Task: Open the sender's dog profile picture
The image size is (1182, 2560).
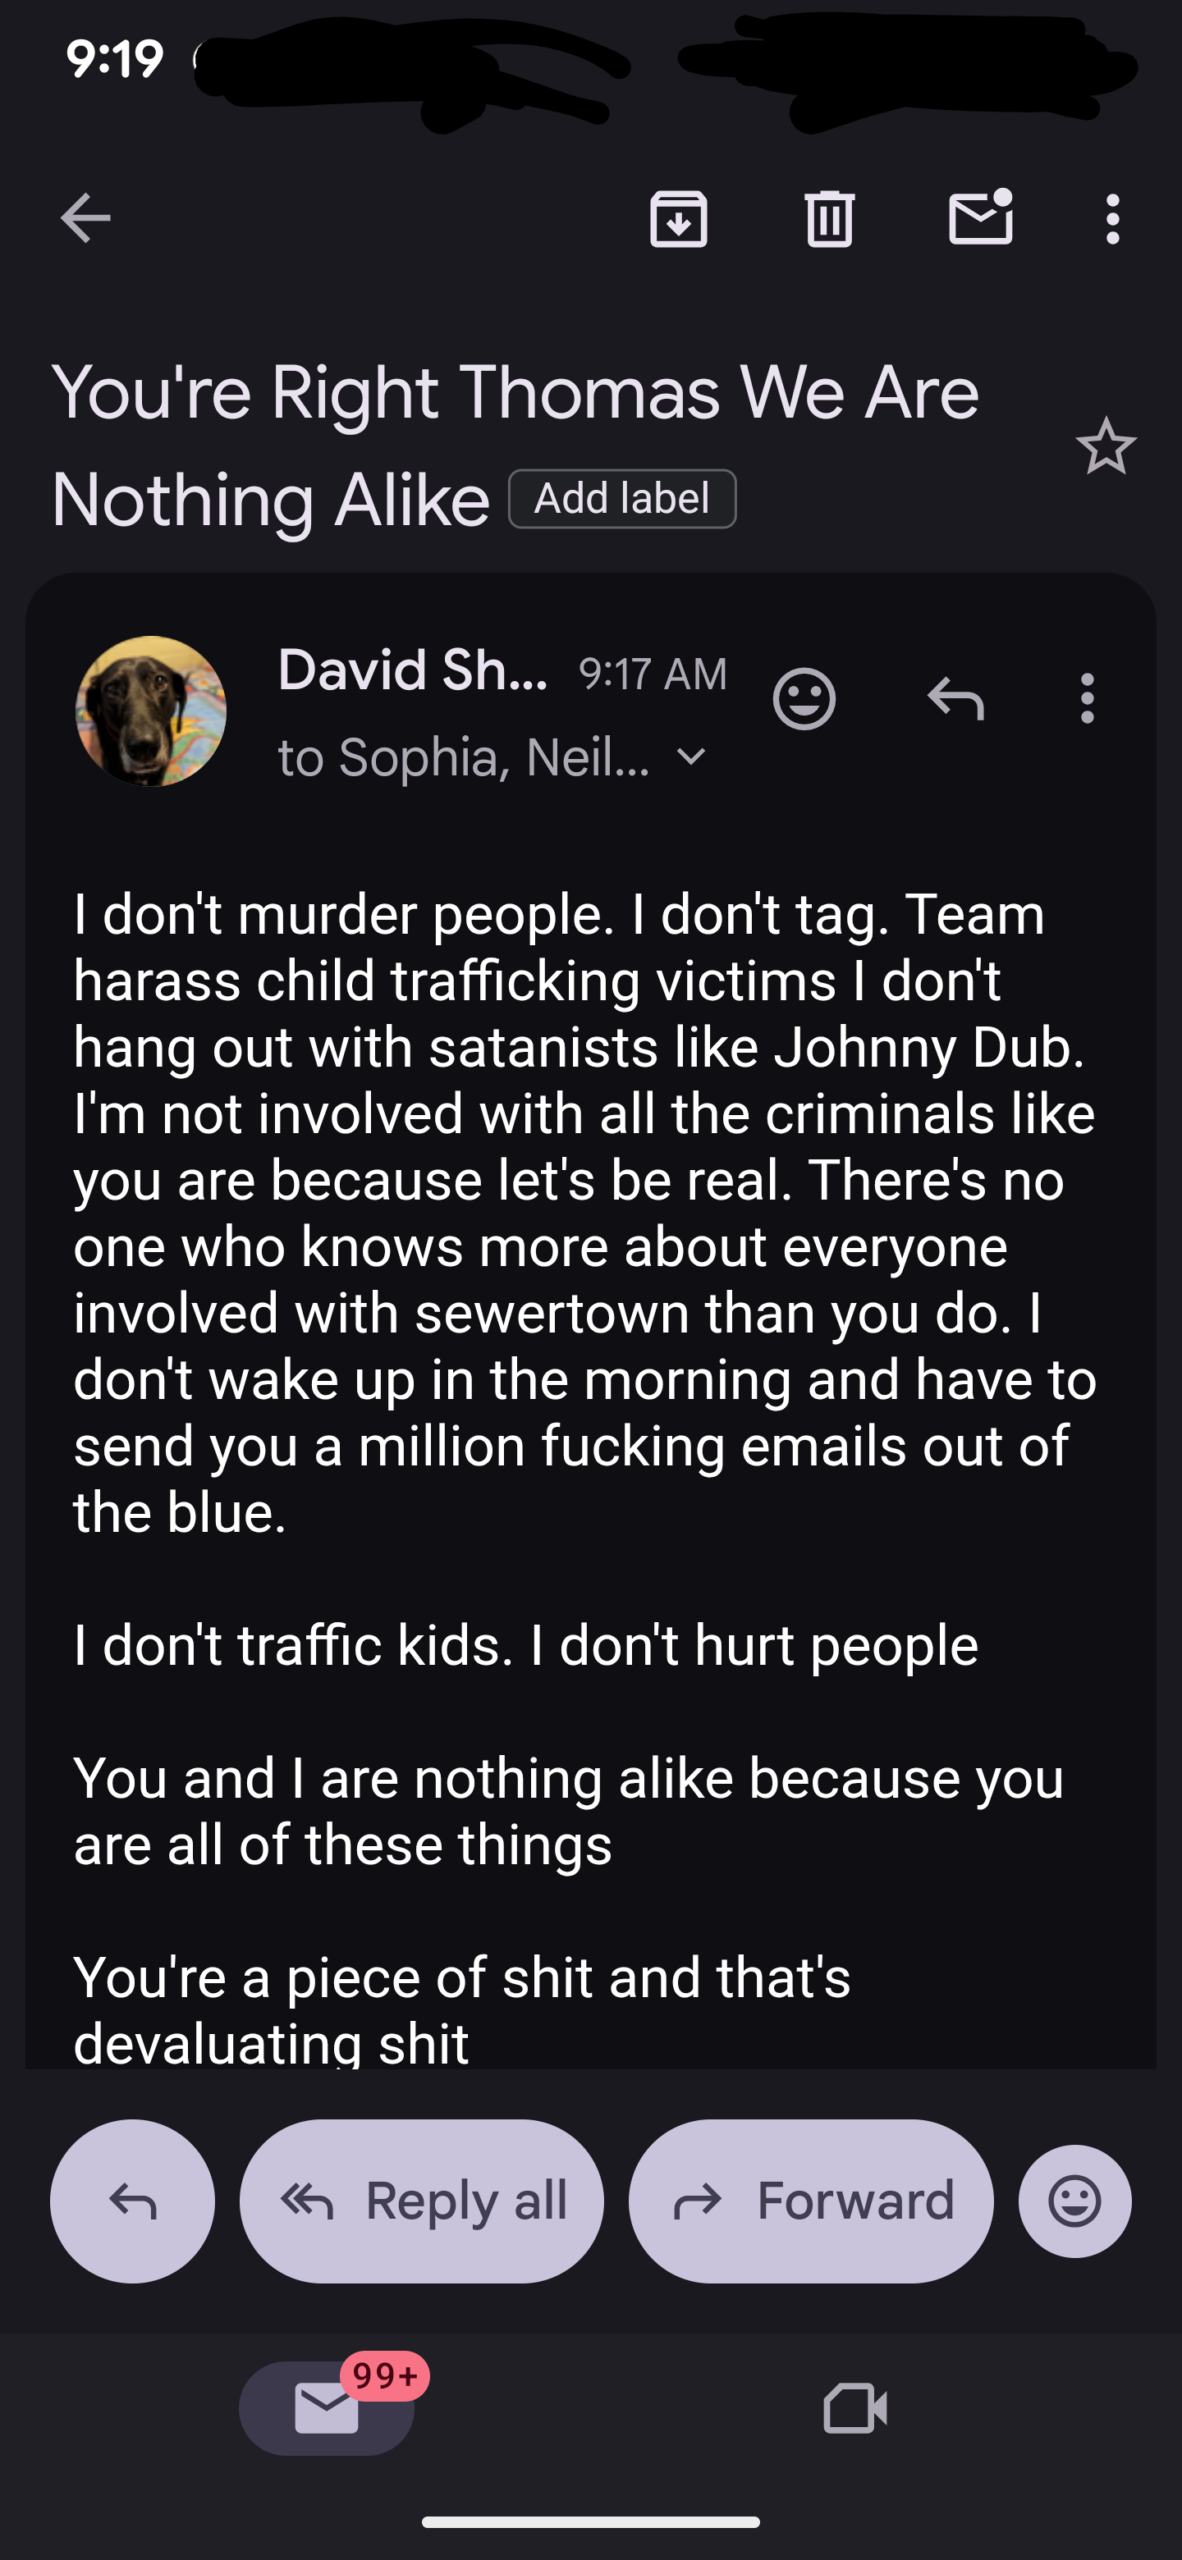Action: pos(151,711)
